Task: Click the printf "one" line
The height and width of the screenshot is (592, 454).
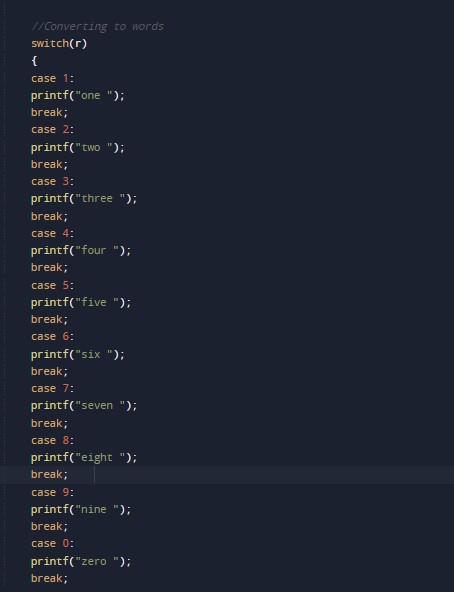Action: [77, 96]
